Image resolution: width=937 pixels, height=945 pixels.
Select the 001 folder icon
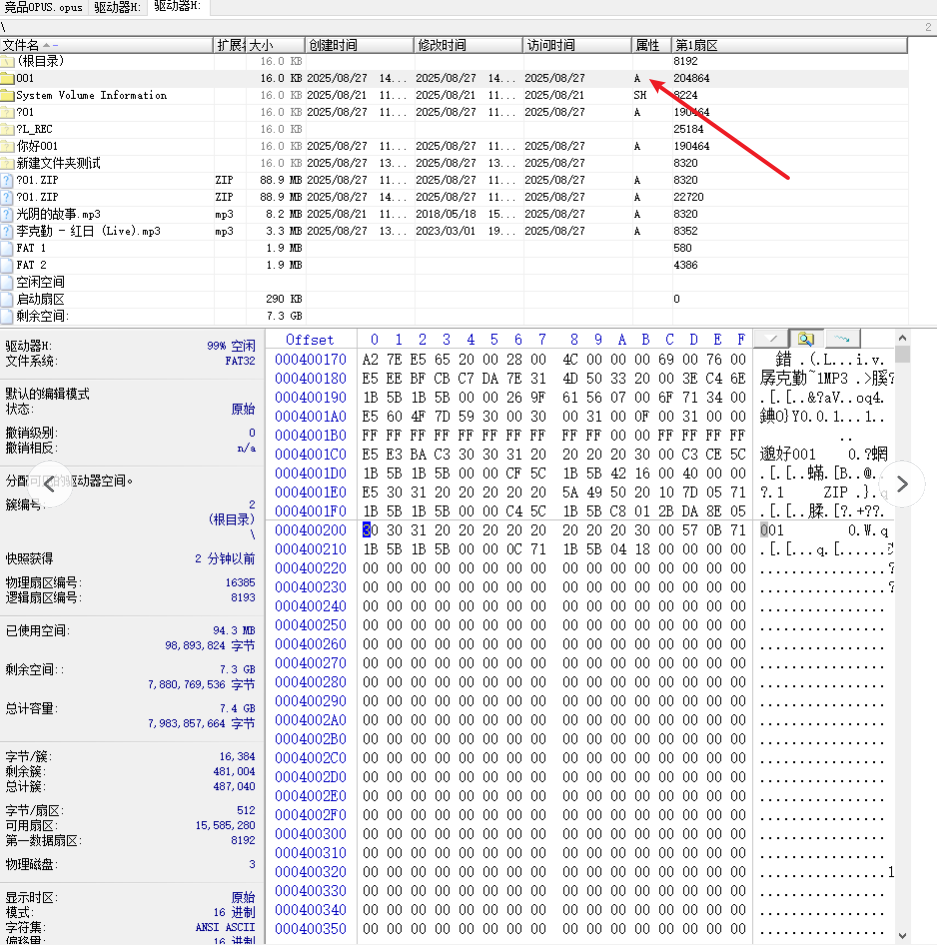[x=7, y=78]
